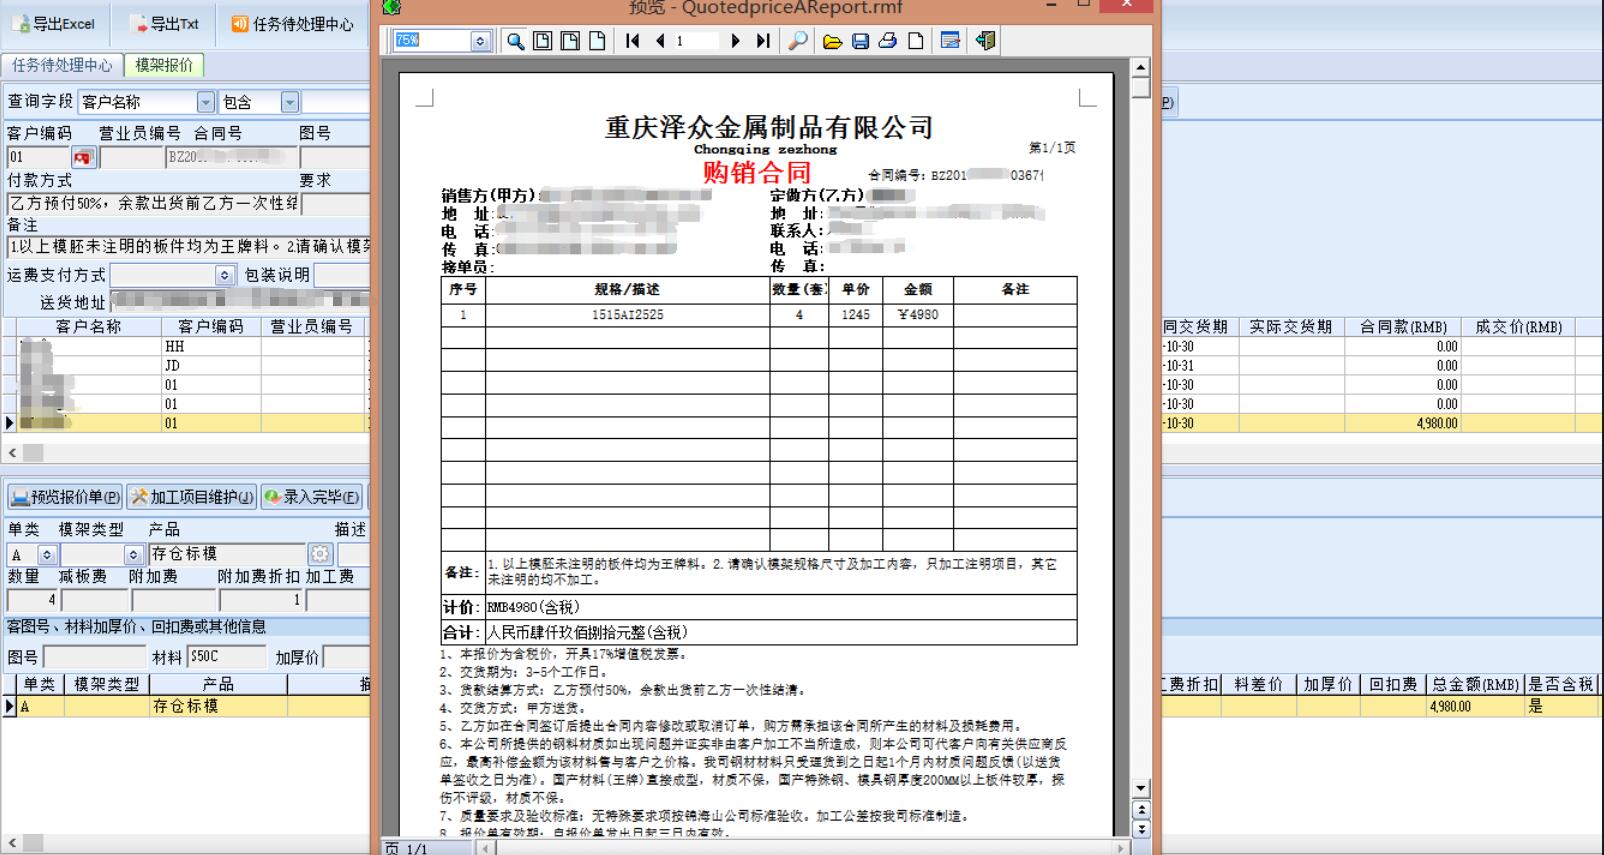
Task: Click the 存仓标模 cell in bottom grid row
Action: (218, 706)
